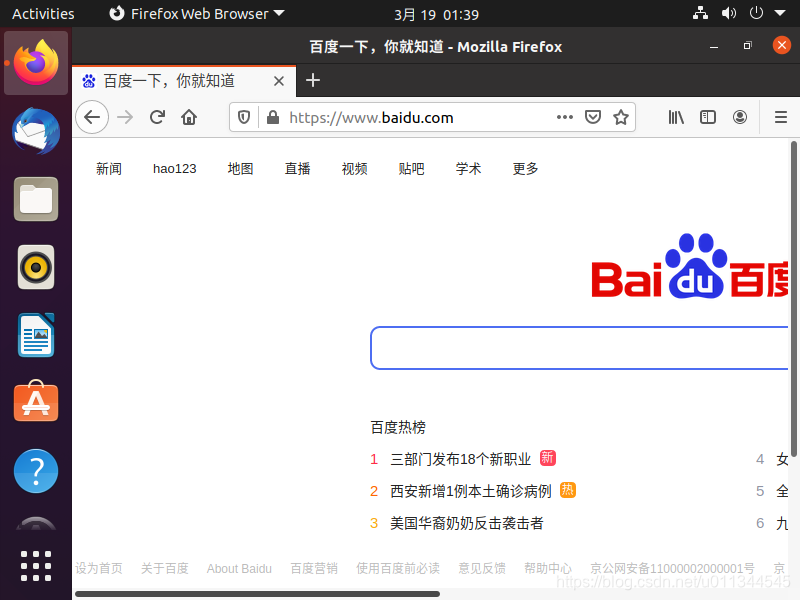Toggle the browser sidebar

tap(708, 117)
